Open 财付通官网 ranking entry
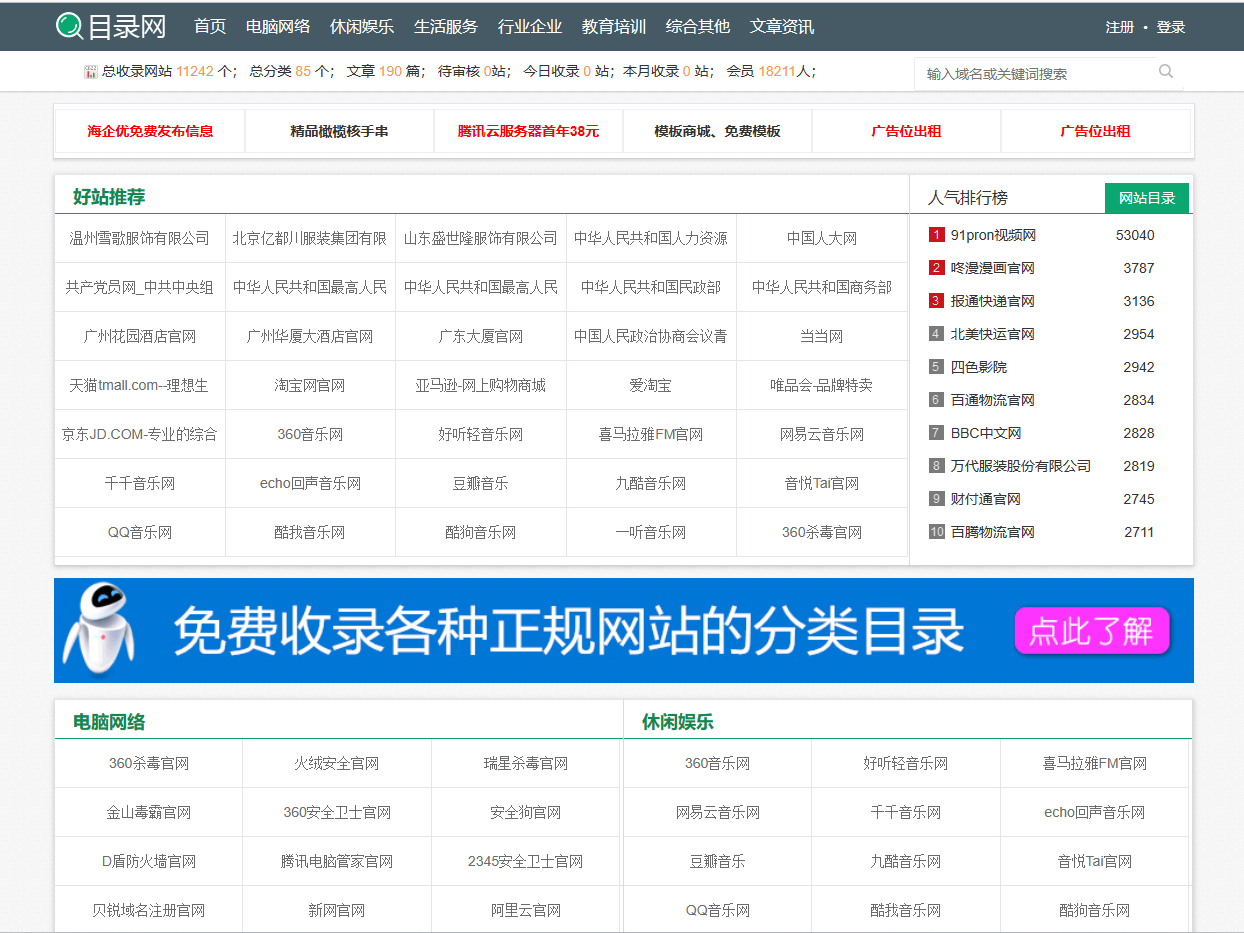Screen dimensions: 1244x933 pyautogui.click(x=985, y=499)
